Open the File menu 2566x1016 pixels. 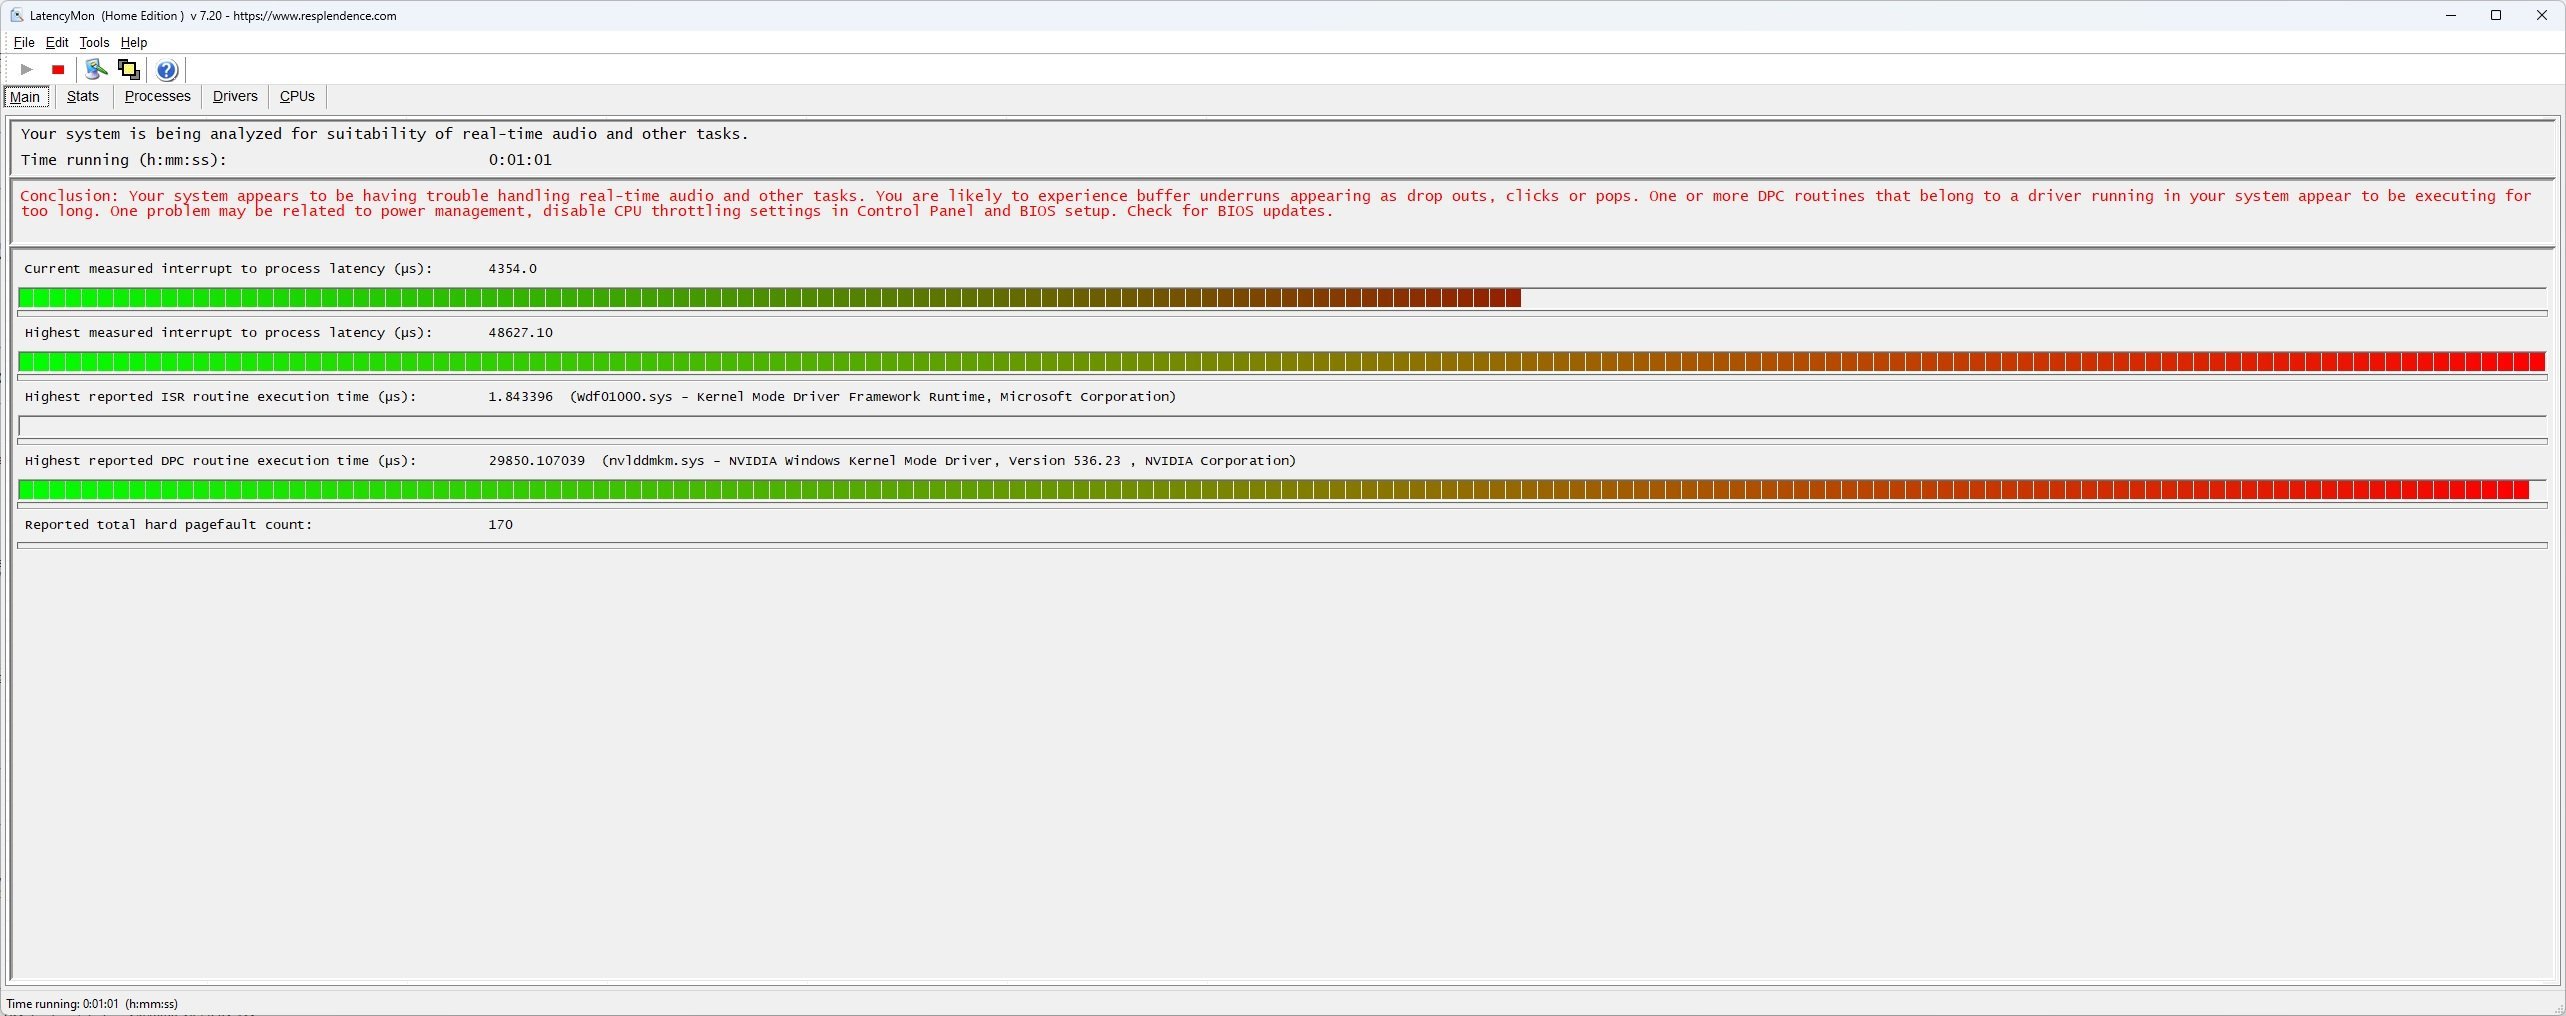[x=24, y=42]
